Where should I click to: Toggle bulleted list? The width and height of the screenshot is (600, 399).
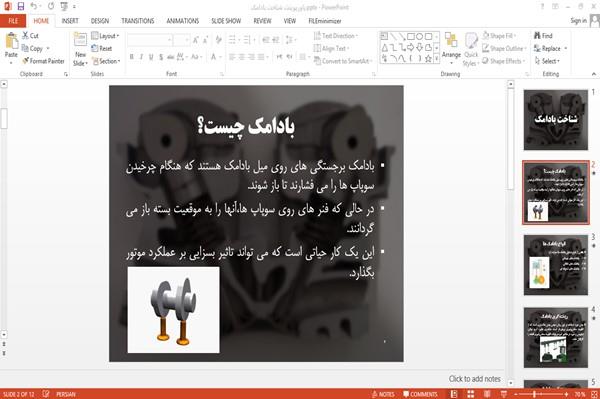[232, 39]
